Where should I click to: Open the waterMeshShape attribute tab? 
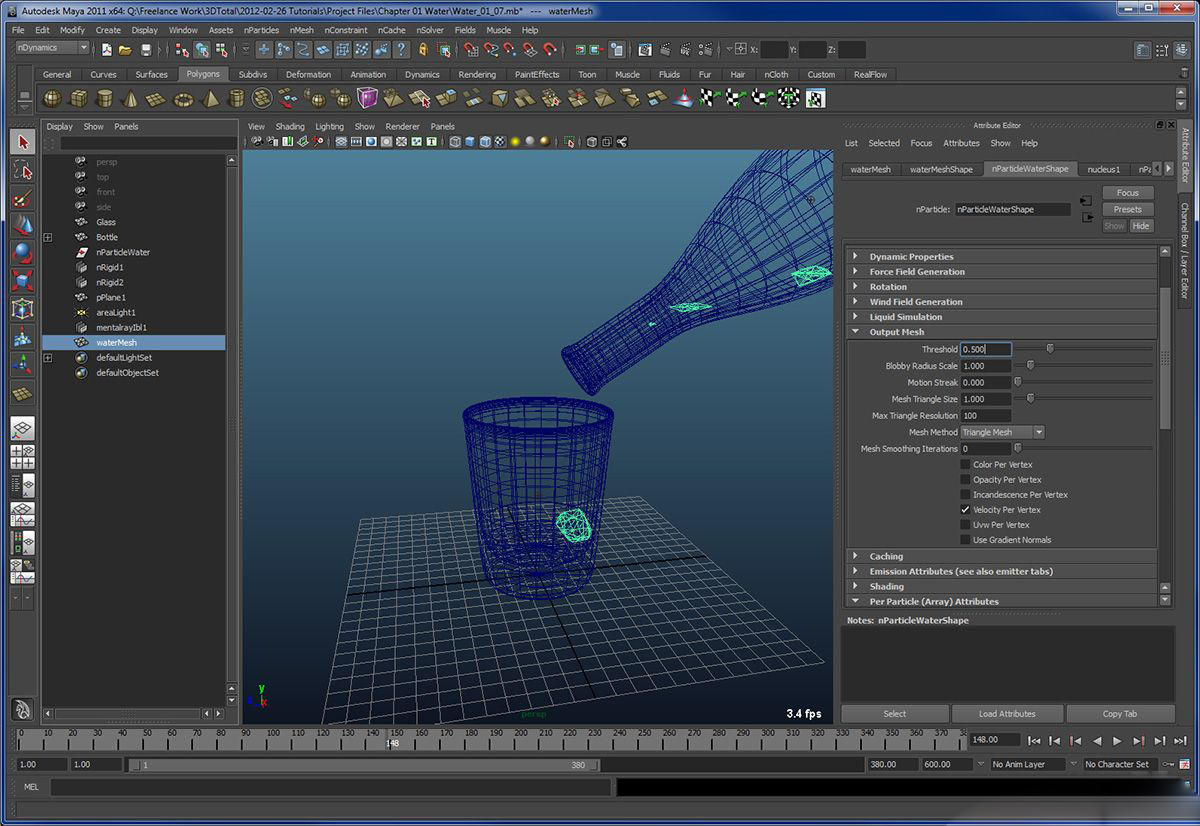click(x=941, y=169)
